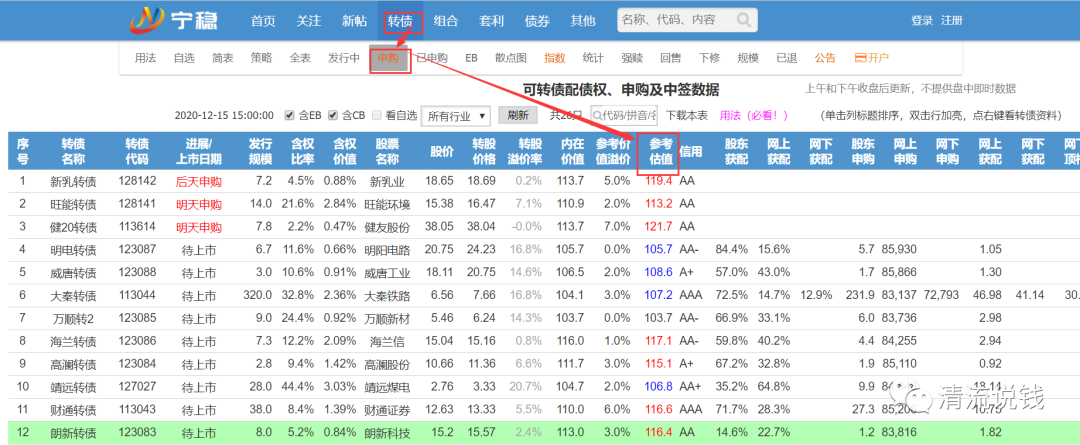Viewport: 1080px width, 445px height.
Task: Switch to the 简表 sub-tab
Action: [222, 58]
